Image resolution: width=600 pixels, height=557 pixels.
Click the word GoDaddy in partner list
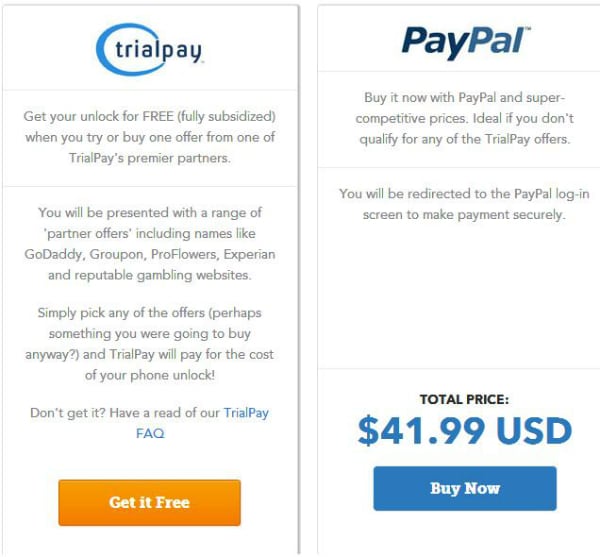(54, 254)
